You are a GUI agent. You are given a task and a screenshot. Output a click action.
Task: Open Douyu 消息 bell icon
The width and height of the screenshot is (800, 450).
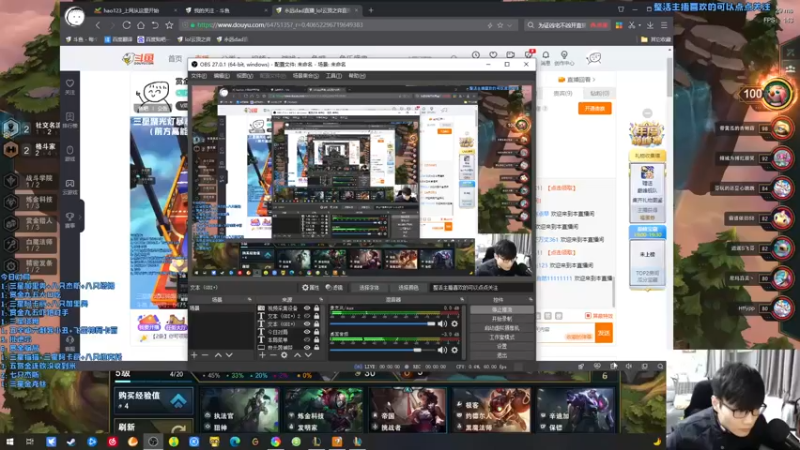[545, 55]
